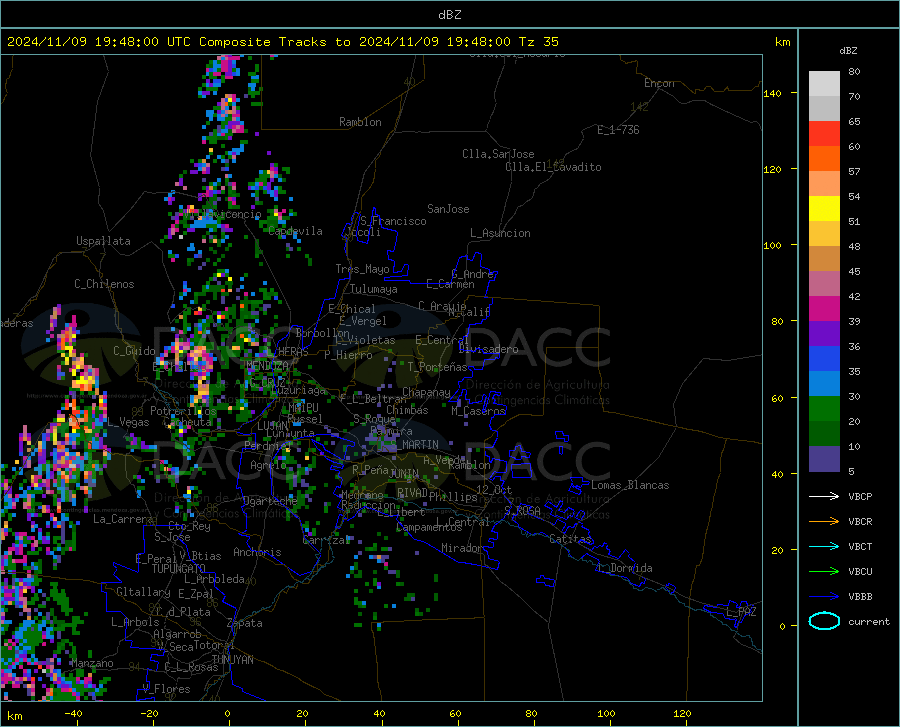The width and height of the screenshot is (900, 727).
Task: Click the L_Dormida map label
Action: coord(624,568)
